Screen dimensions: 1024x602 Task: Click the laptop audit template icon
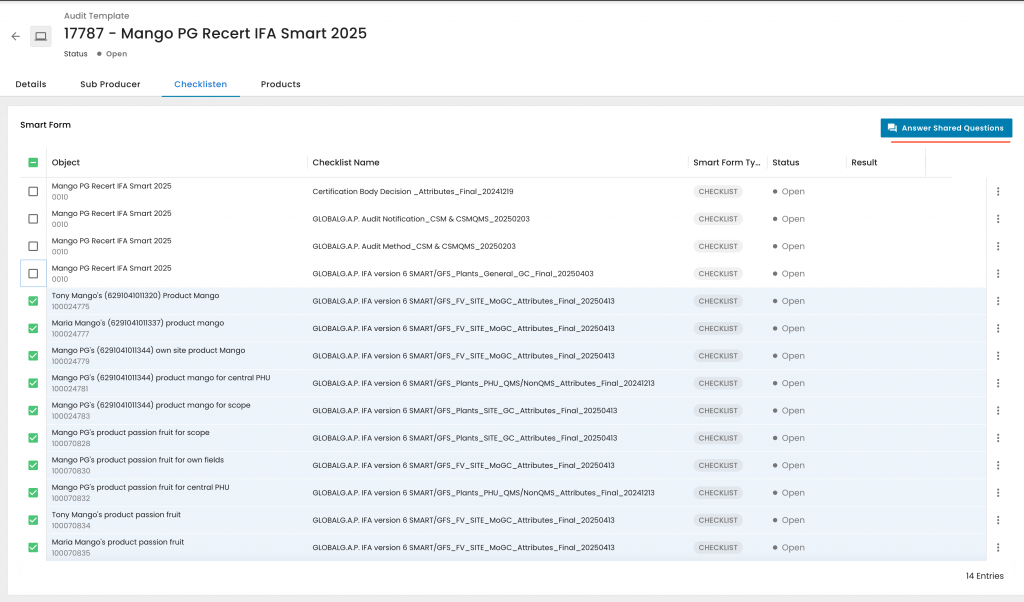(x=41, y=36)
